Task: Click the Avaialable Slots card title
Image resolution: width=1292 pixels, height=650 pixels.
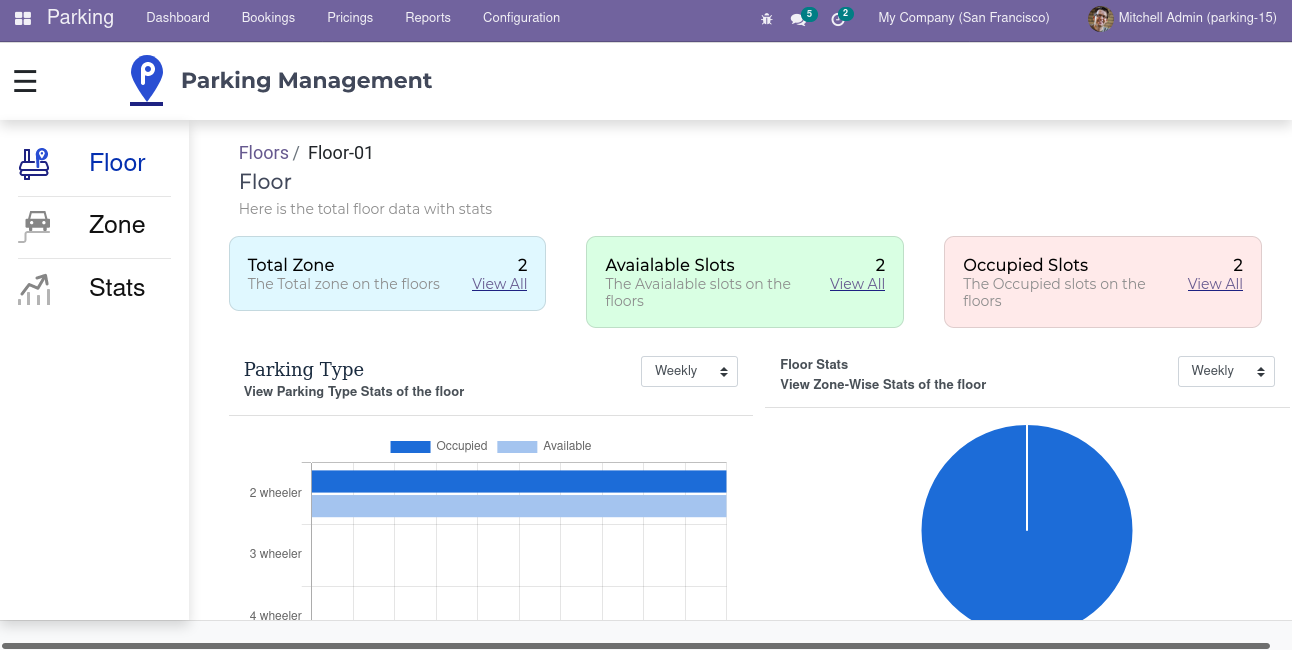Action: pos(670,265)
